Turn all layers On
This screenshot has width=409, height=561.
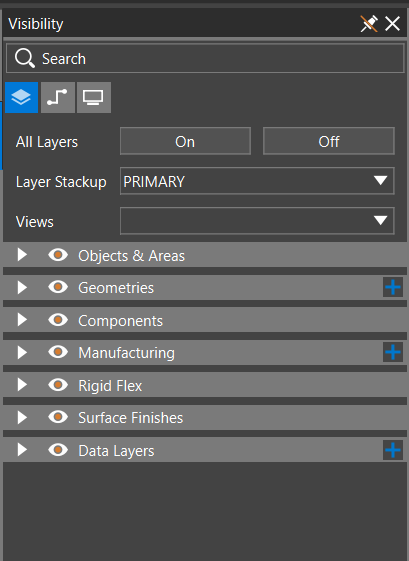point(185,141)
